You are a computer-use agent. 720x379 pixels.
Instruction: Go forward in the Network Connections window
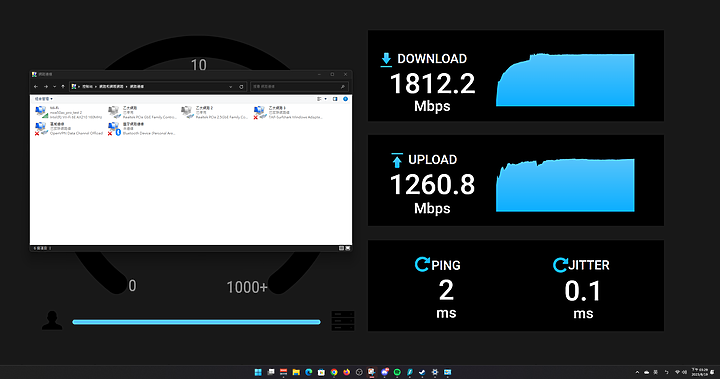click(46, 86)
